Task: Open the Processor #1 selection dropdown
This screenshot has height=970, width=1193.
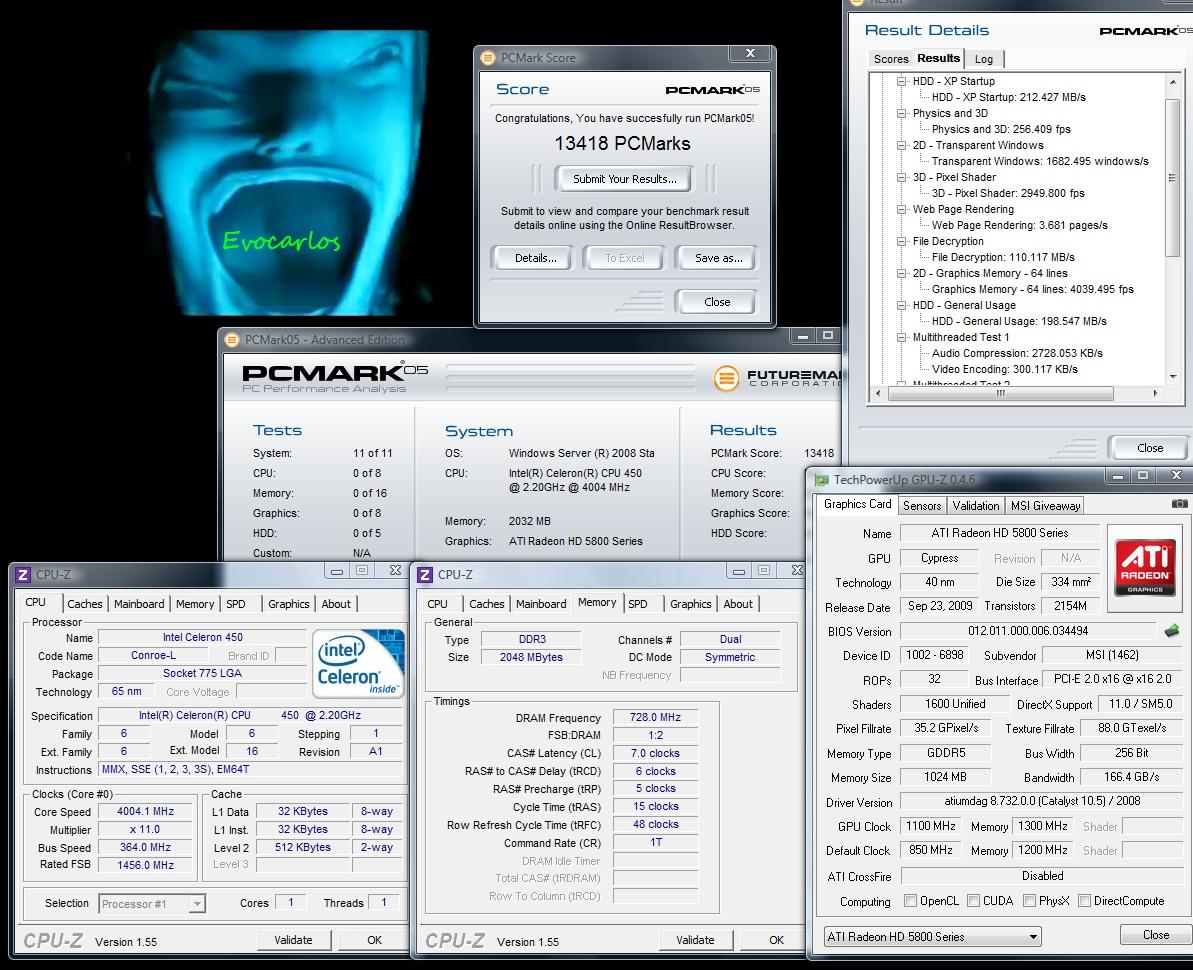Action: coord(152,904)
